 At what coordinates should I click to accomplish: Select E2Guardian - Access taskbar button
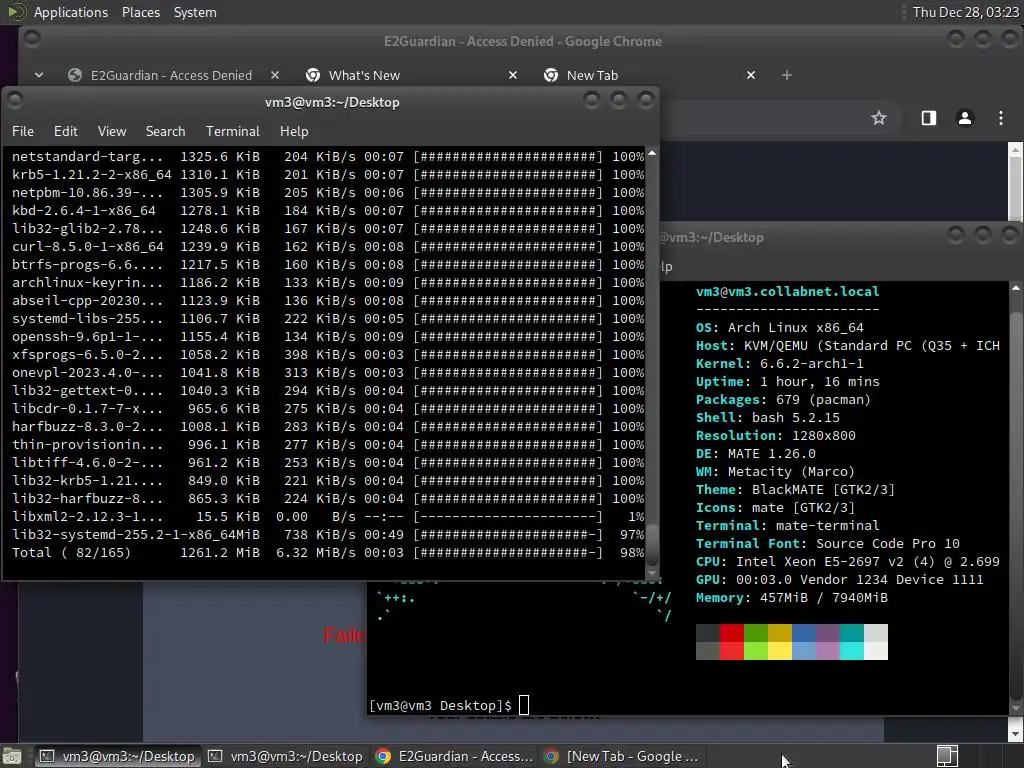point(455,756)
